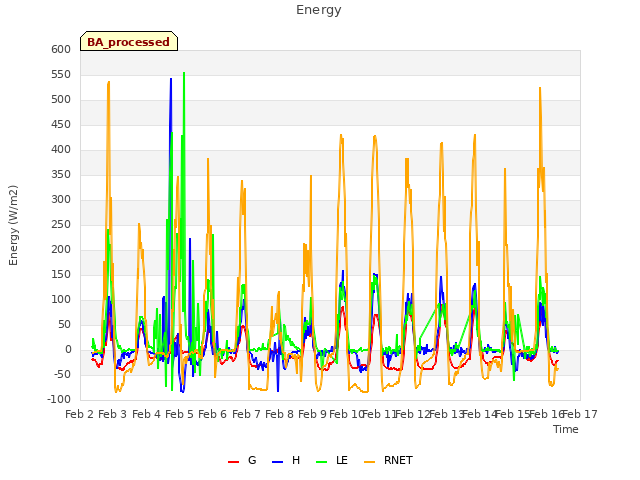Click the 50 y-axis tick label
The image size is (640, 480).
[x=64, y=324]
